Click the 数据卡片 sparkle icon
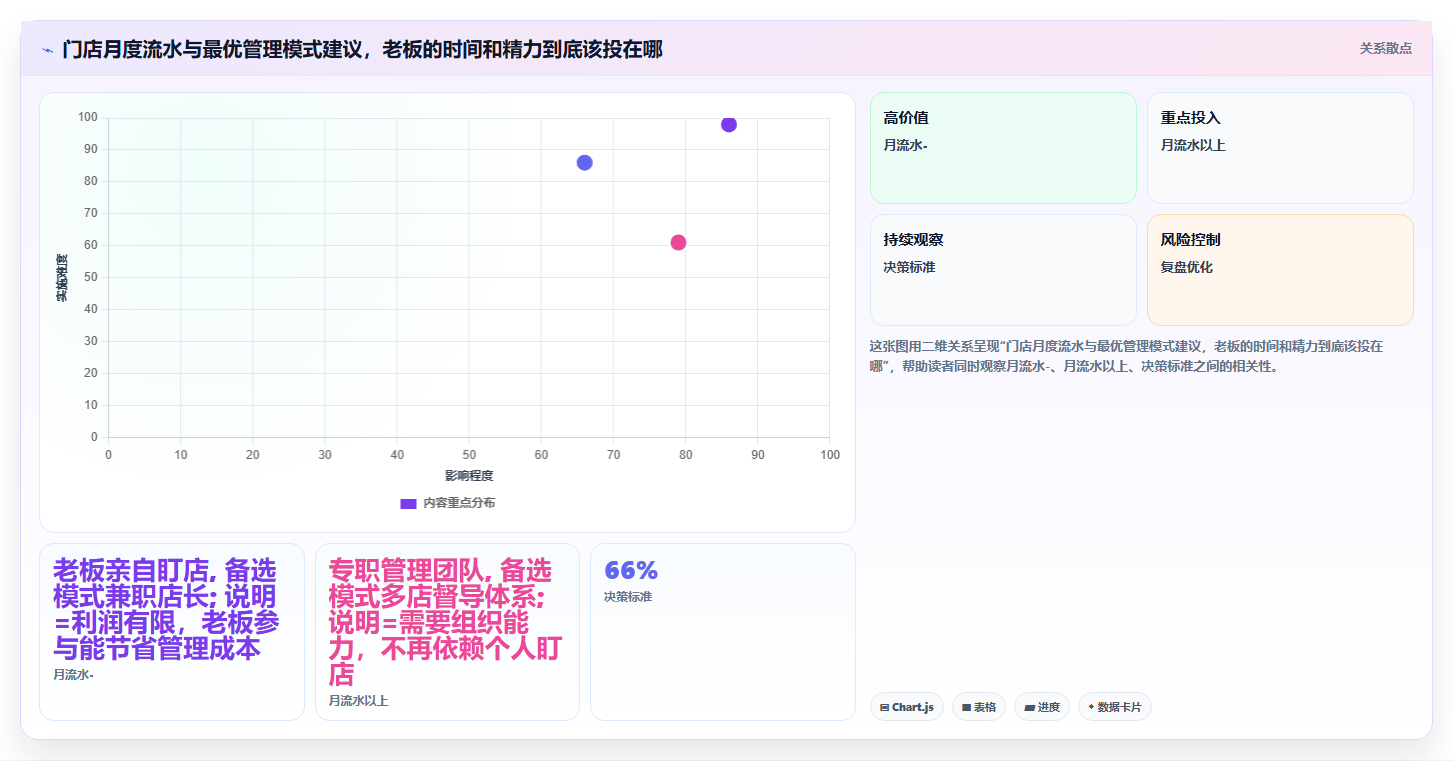This screenshot has width=1453, height=761. pos(1091,707)
